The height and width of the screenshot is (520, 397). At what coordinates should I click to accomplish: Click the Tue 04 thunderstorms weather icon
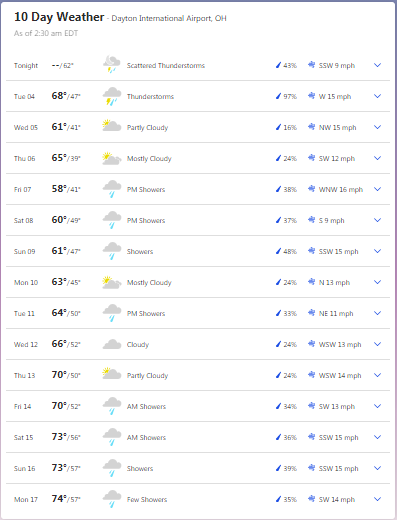[x=112, y=96]
